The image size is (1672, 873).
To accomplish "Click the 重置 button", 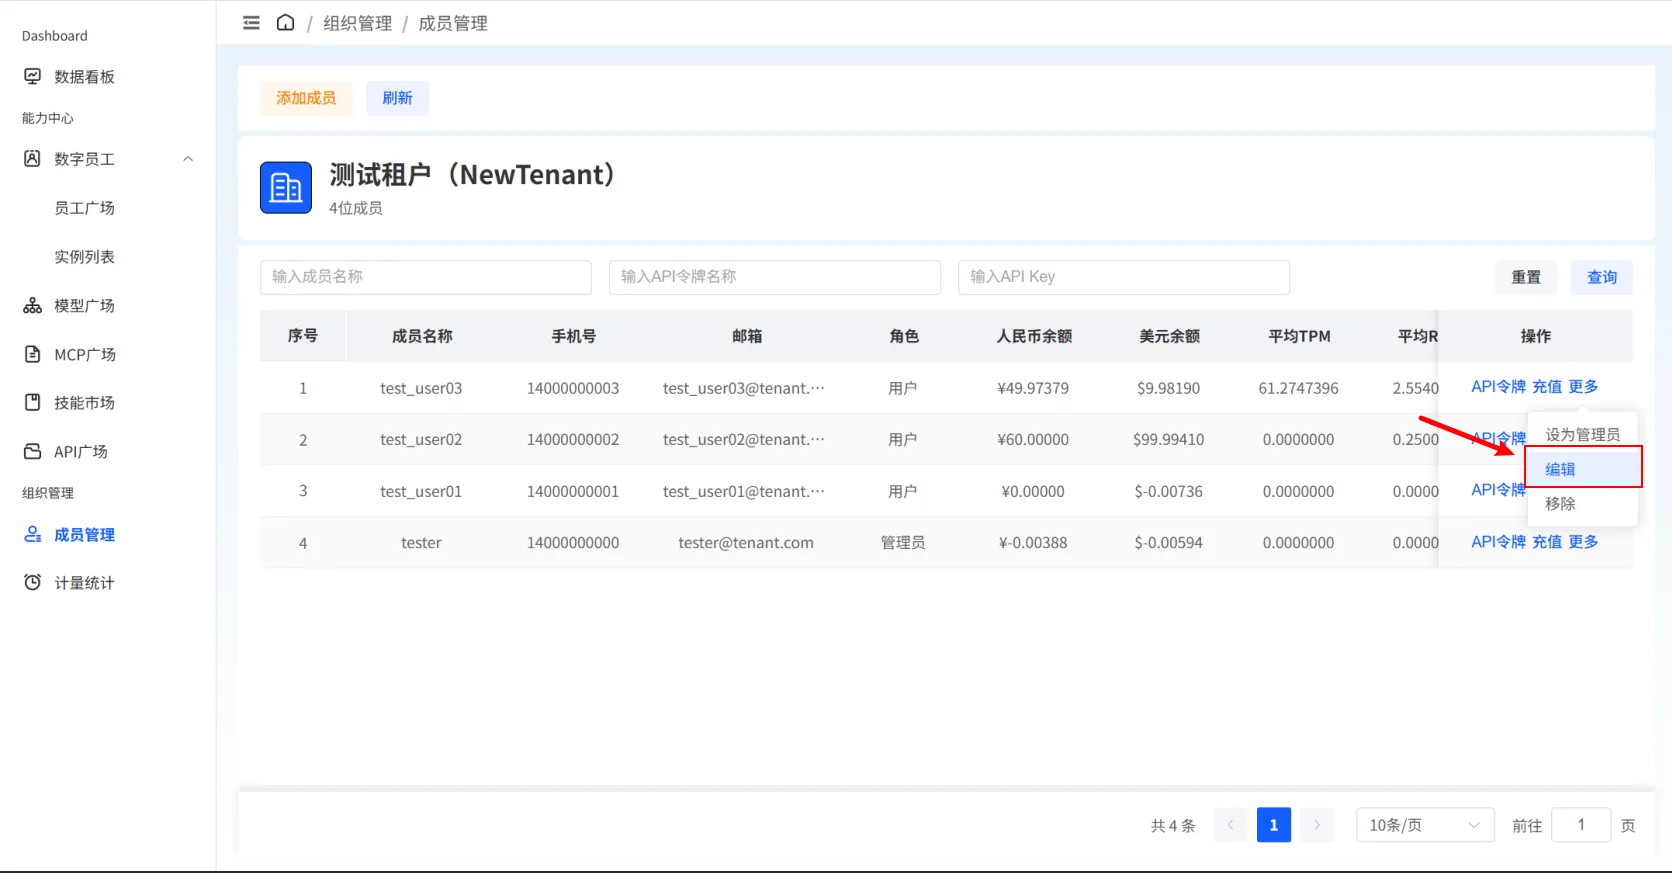I will coord(1526,277).
